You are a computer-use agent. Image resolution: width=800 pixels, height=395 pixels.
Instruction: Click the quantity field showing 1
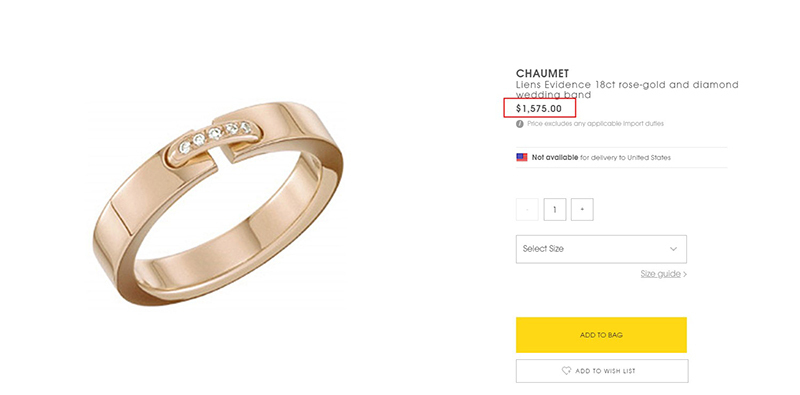(x=555, y=210)
